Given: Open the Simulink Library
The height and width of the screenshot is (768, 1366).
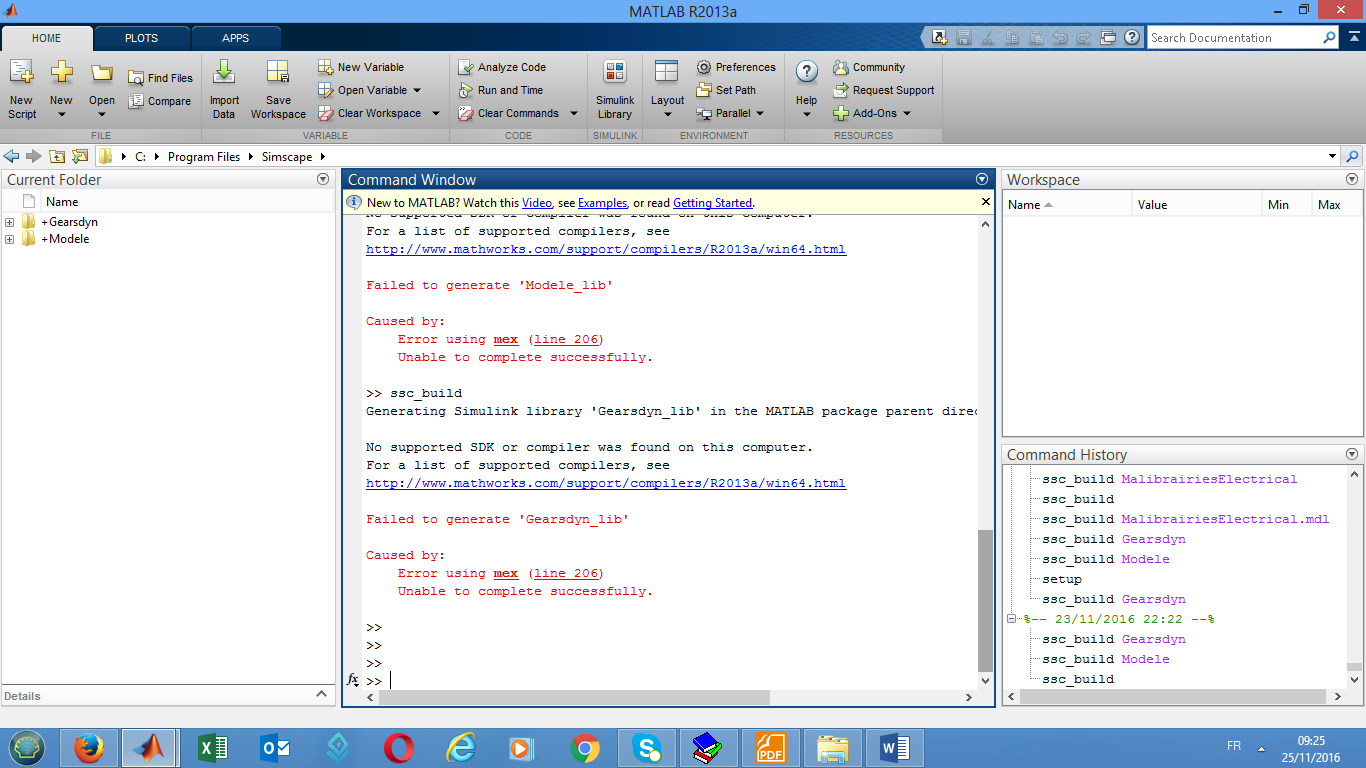Looking at the screenshot, I should pos(615,89).
